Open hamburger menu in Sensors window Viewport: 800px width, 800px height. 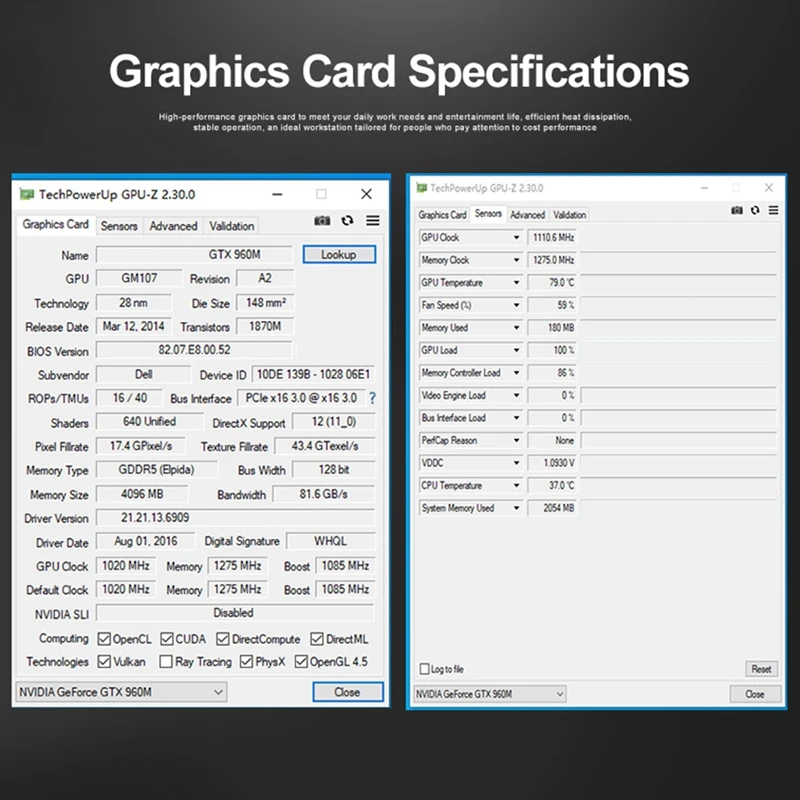pyautogui.click(x=773, y=210)
